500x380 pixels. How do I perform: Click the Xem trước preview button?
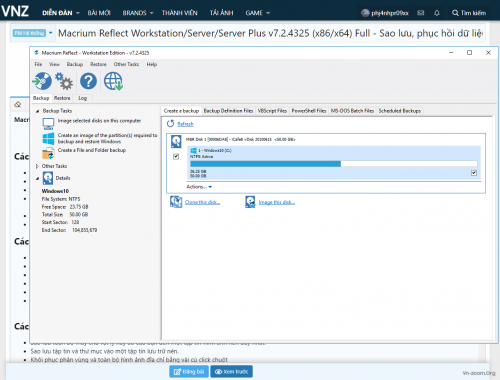click(x=231, y=371)
